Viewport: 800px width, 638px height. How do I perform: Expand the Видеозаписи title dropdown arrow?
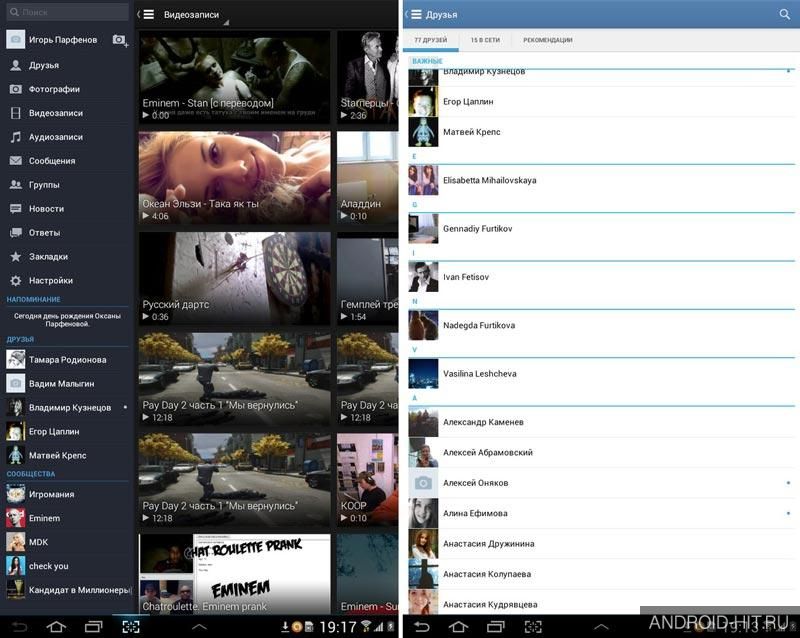226,22
